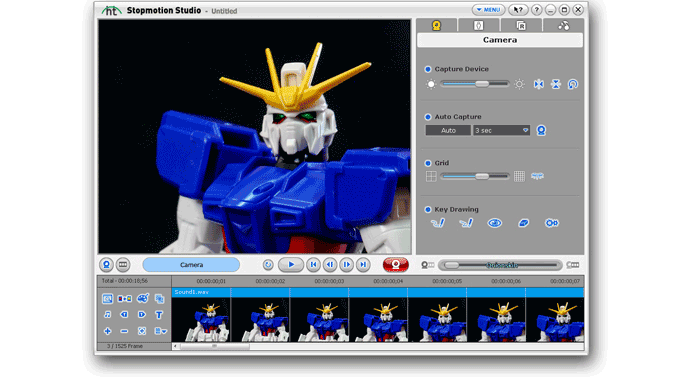This screenshot has height=380, width=700.
Task: Switch to film strip mode button
Action: (x=123, y=265)
